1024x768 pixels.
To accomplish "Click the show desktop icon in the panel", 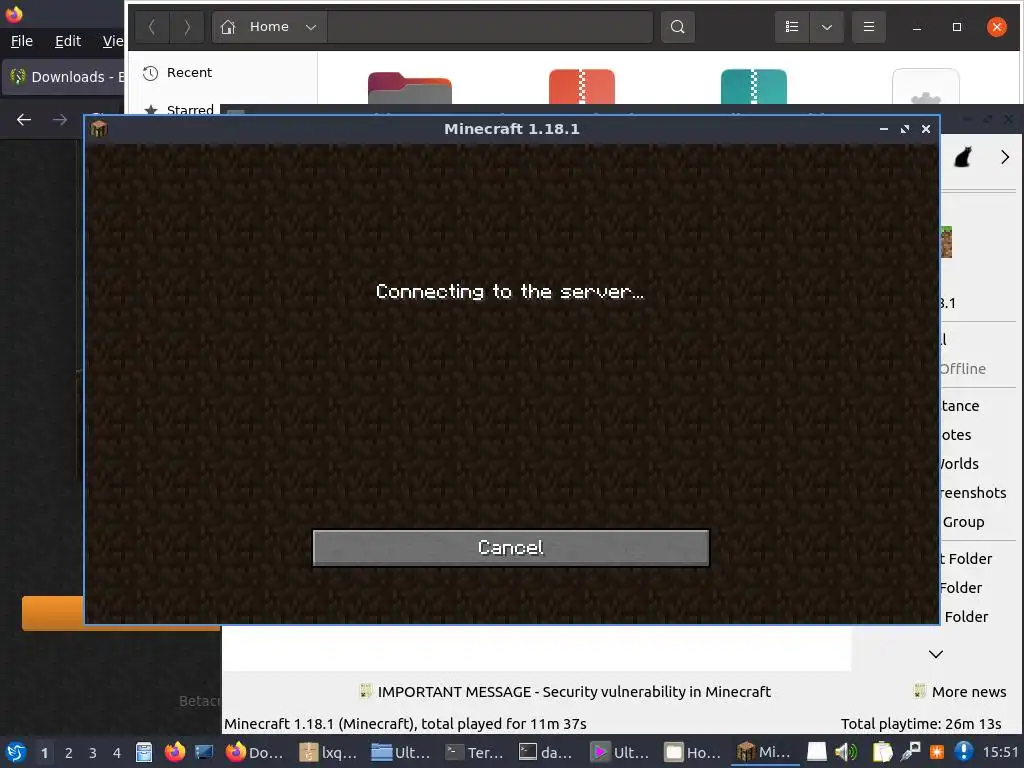I will pos(204,752).
